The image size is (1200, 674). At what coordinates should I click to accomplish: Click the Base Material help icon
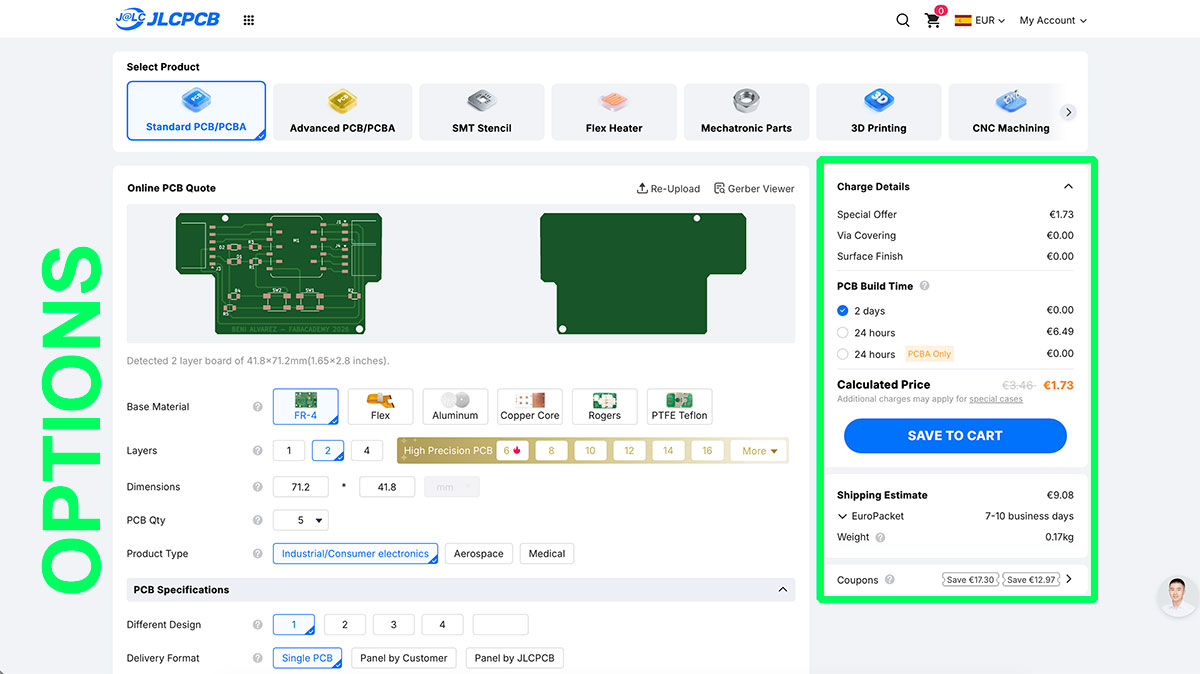click(x=258, y=407)
